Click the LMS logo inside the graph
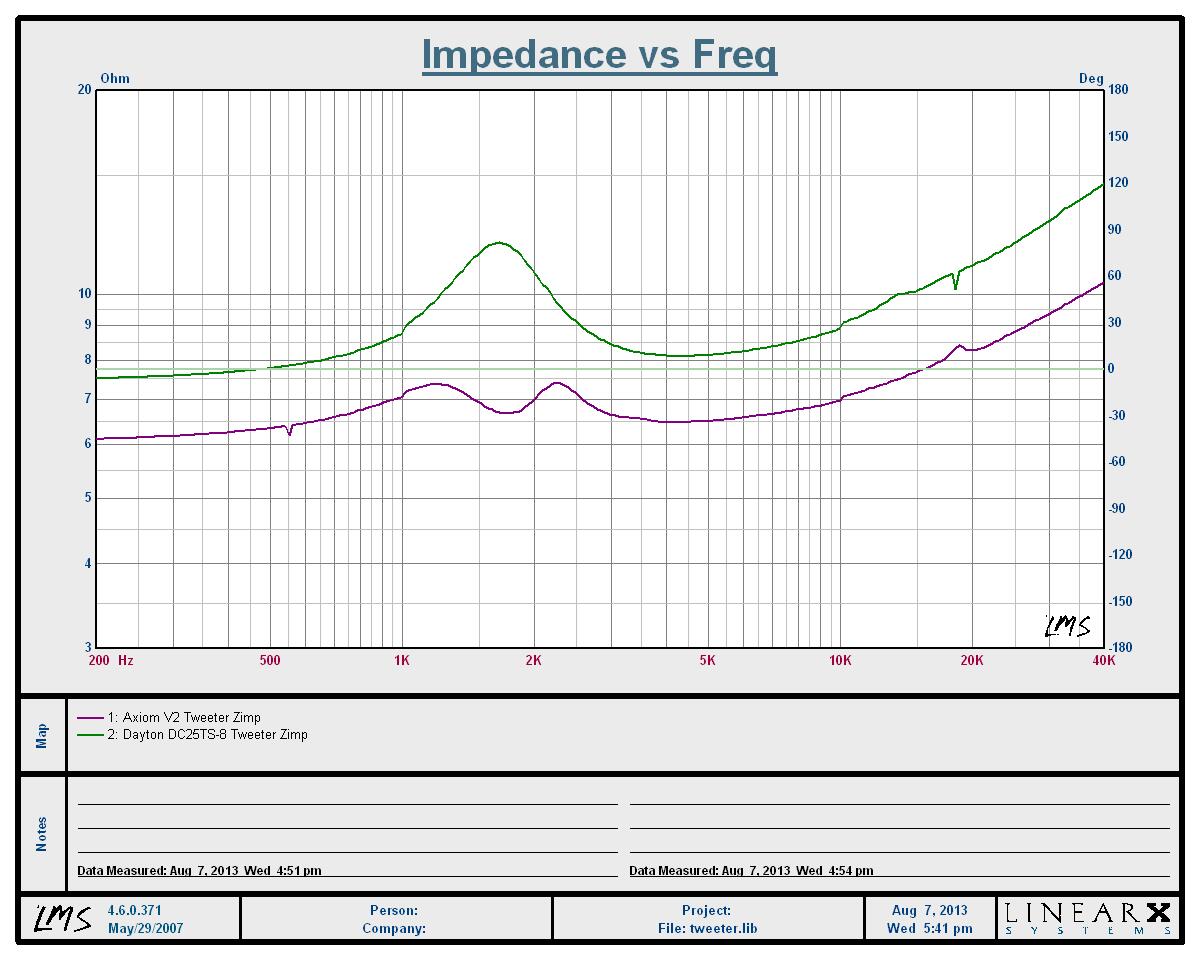 pyautogui.click(x=1068, y=626)
